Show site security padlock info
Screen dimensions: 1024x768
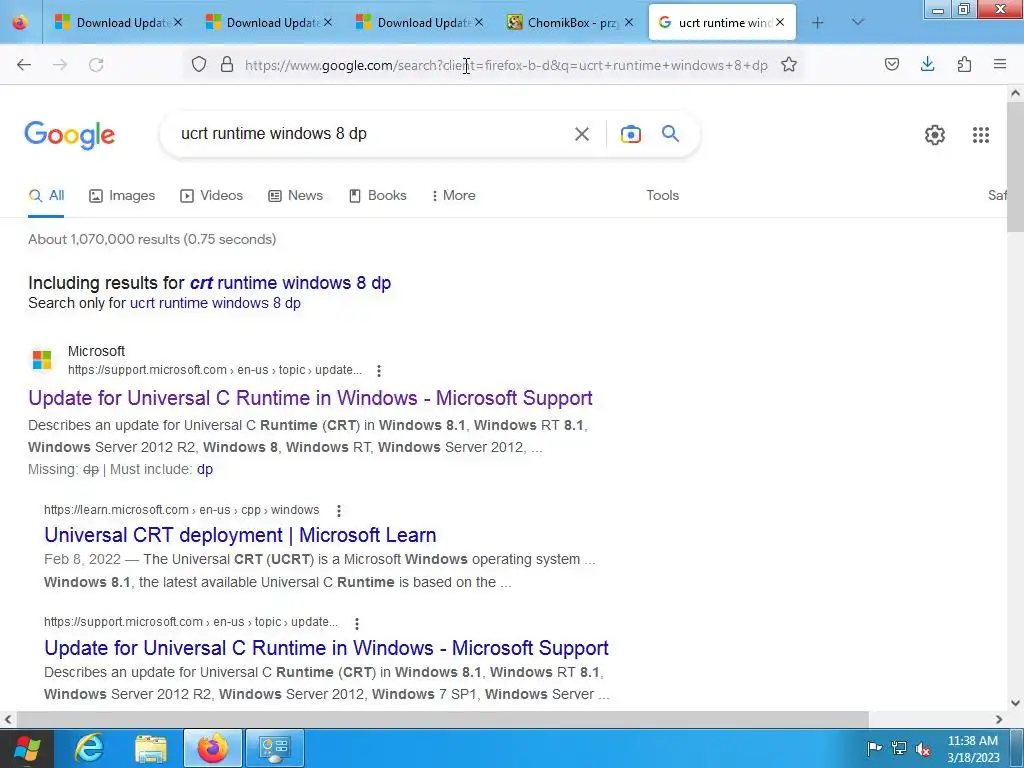pyautogui.click(x=227, y=65)
